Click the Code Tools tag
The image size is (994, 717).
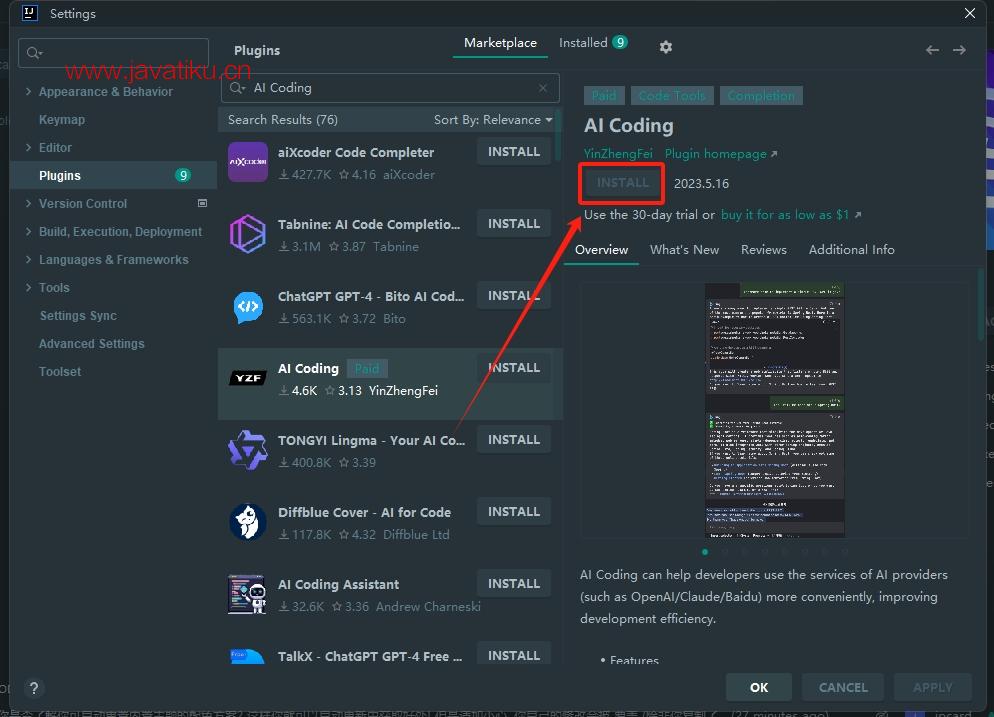[x=672, y=96]
